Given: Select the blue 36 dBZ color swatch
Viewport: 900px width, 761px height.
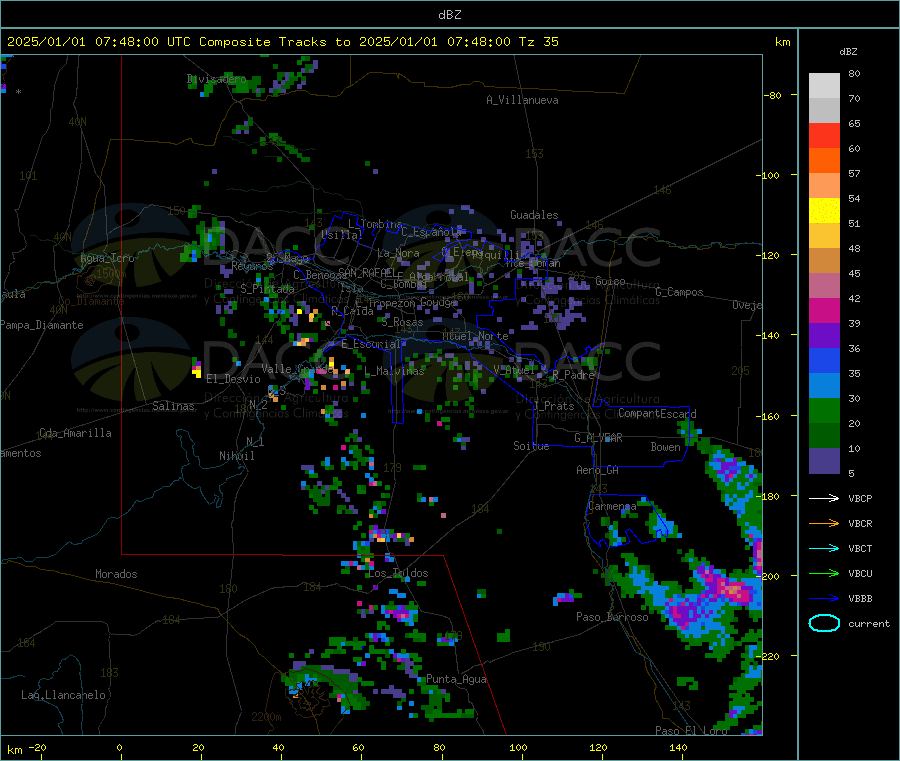Looking at the screenshot, I should (824, 360).
